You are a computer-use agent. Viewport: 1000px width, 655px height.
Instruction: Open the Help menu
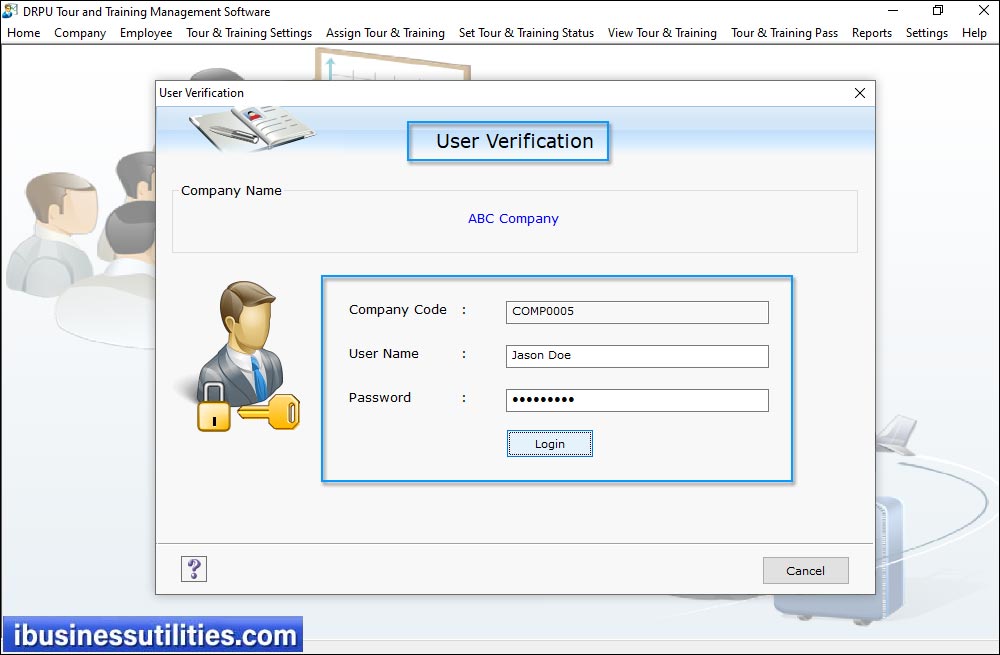(974, 33)
